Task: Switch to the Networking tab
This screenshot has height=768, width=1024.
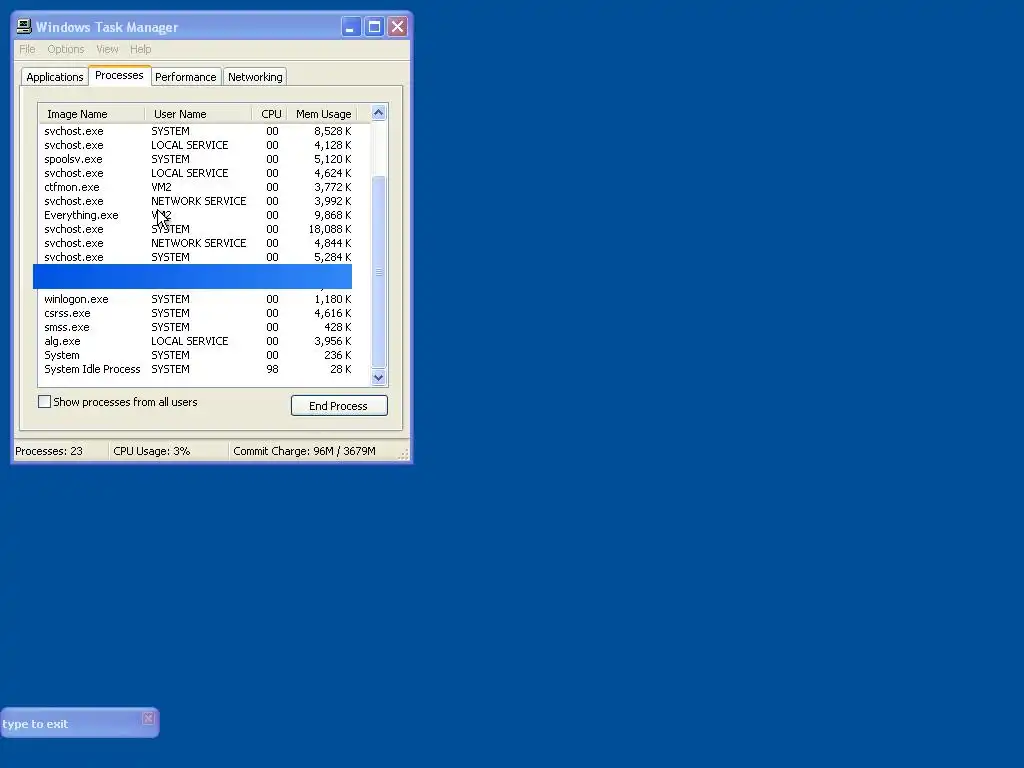Action: tap(255, 77)
